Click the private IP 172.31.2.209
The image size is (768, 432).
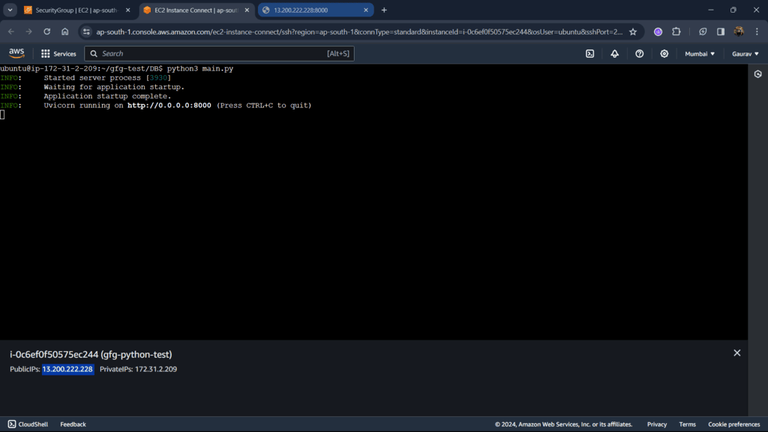(x=156, y=369)
